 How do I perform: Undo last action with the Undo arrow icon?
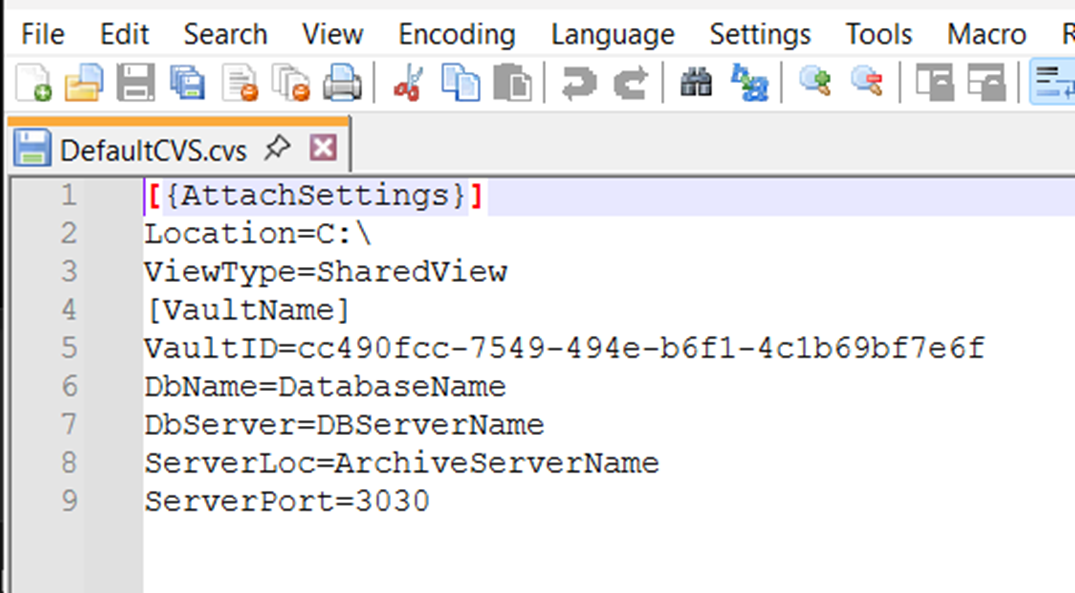(x=577, y=85)
